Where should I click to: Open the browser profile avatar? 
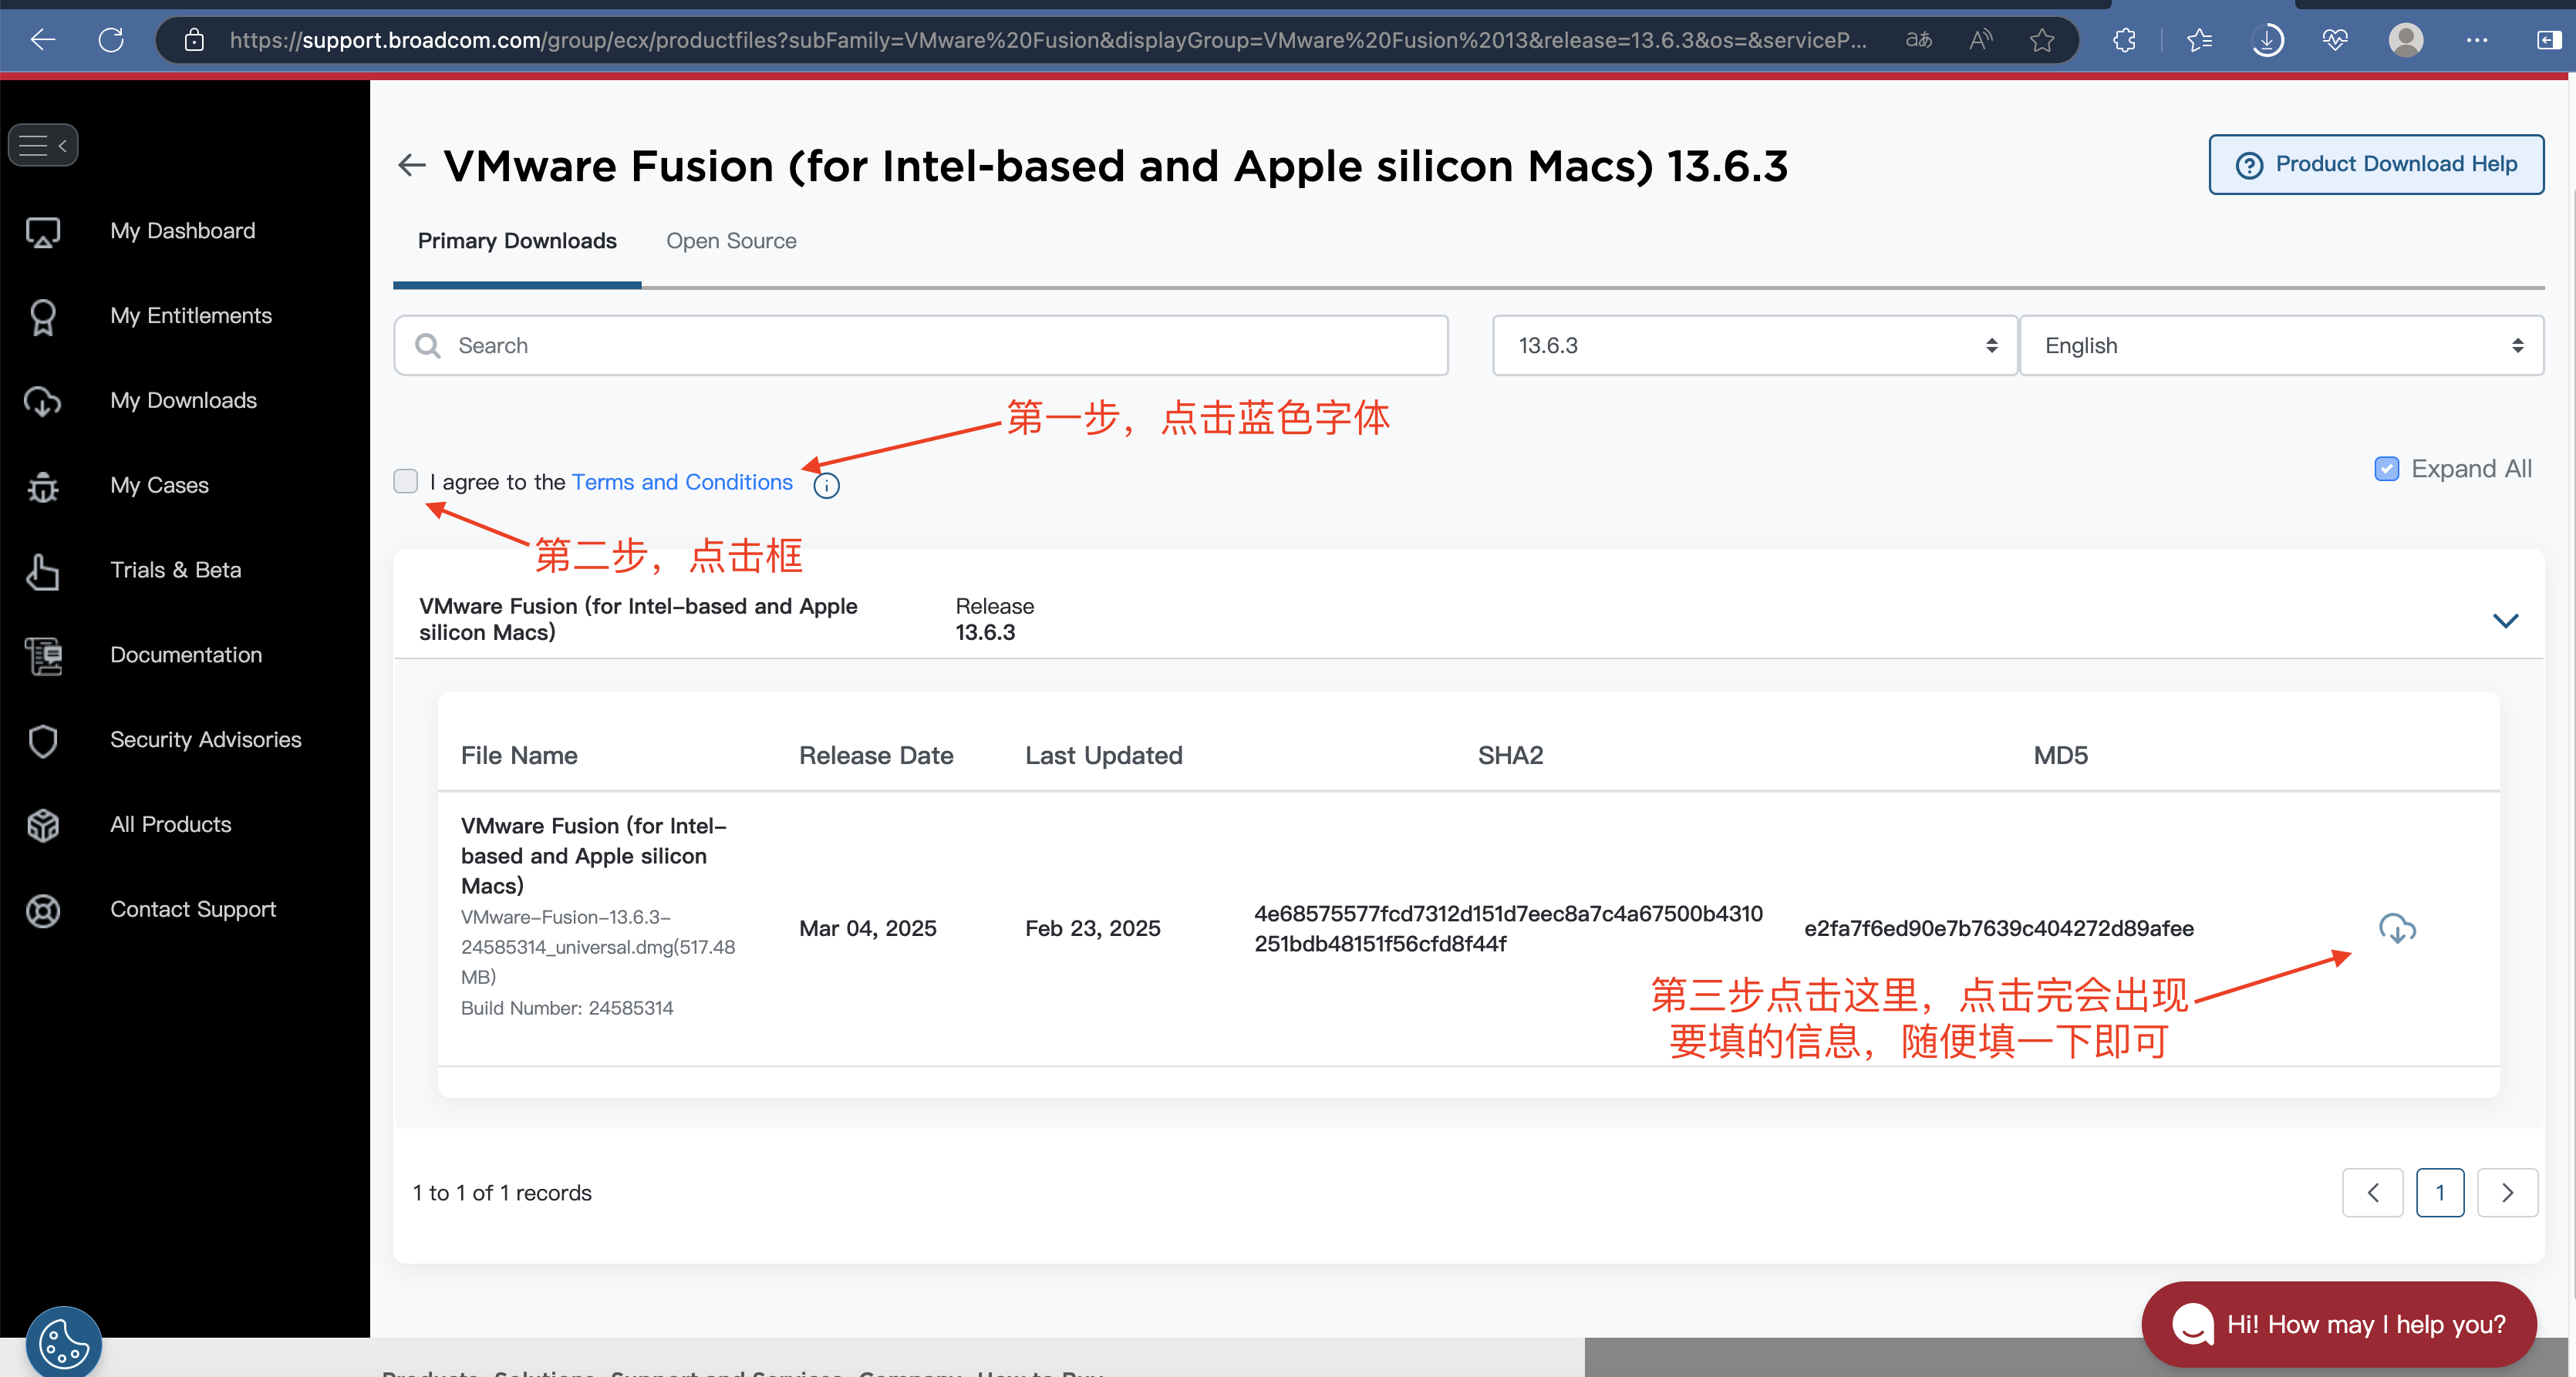pos(2406,40)
